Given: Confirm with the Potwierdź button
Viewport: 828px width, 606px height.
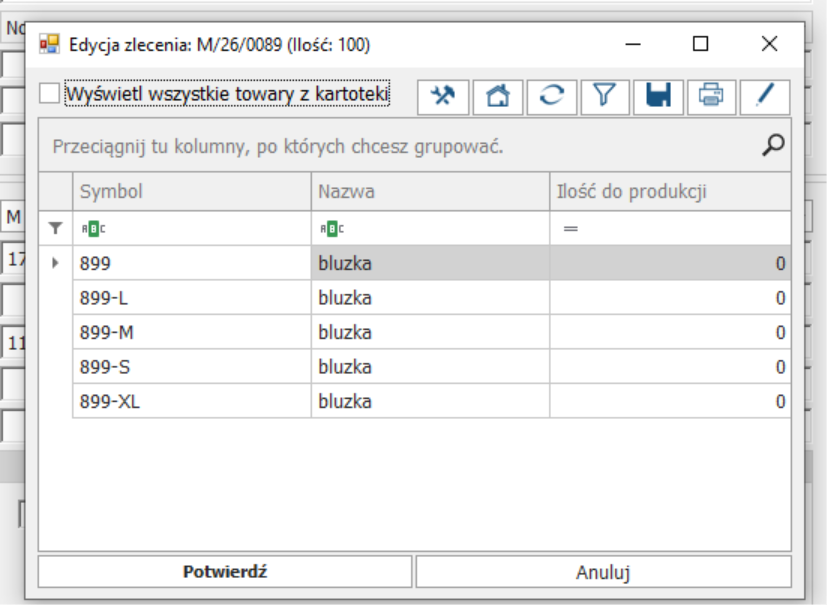Looking at the screenshot, I should click(225, 572).
